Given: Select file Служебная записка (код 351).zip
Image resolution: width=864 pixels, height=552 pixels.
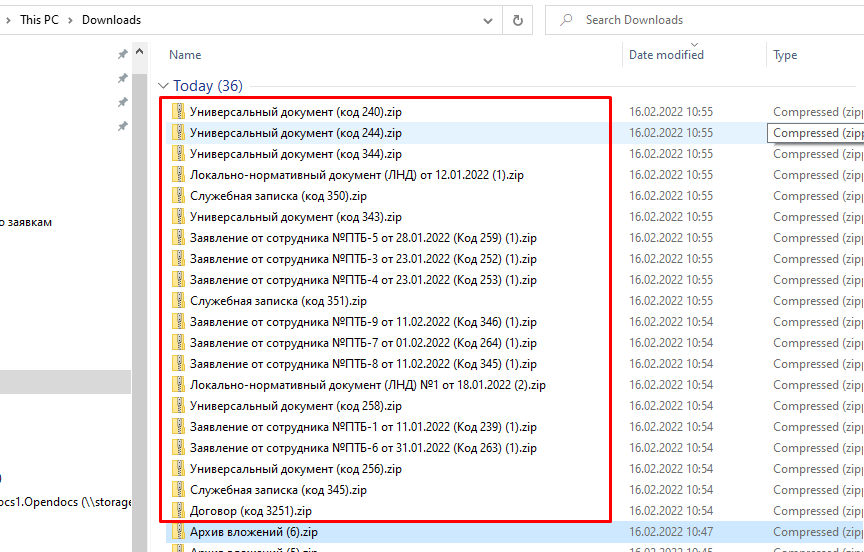Looking at the screenshot, I should click(x=278, y=301).
